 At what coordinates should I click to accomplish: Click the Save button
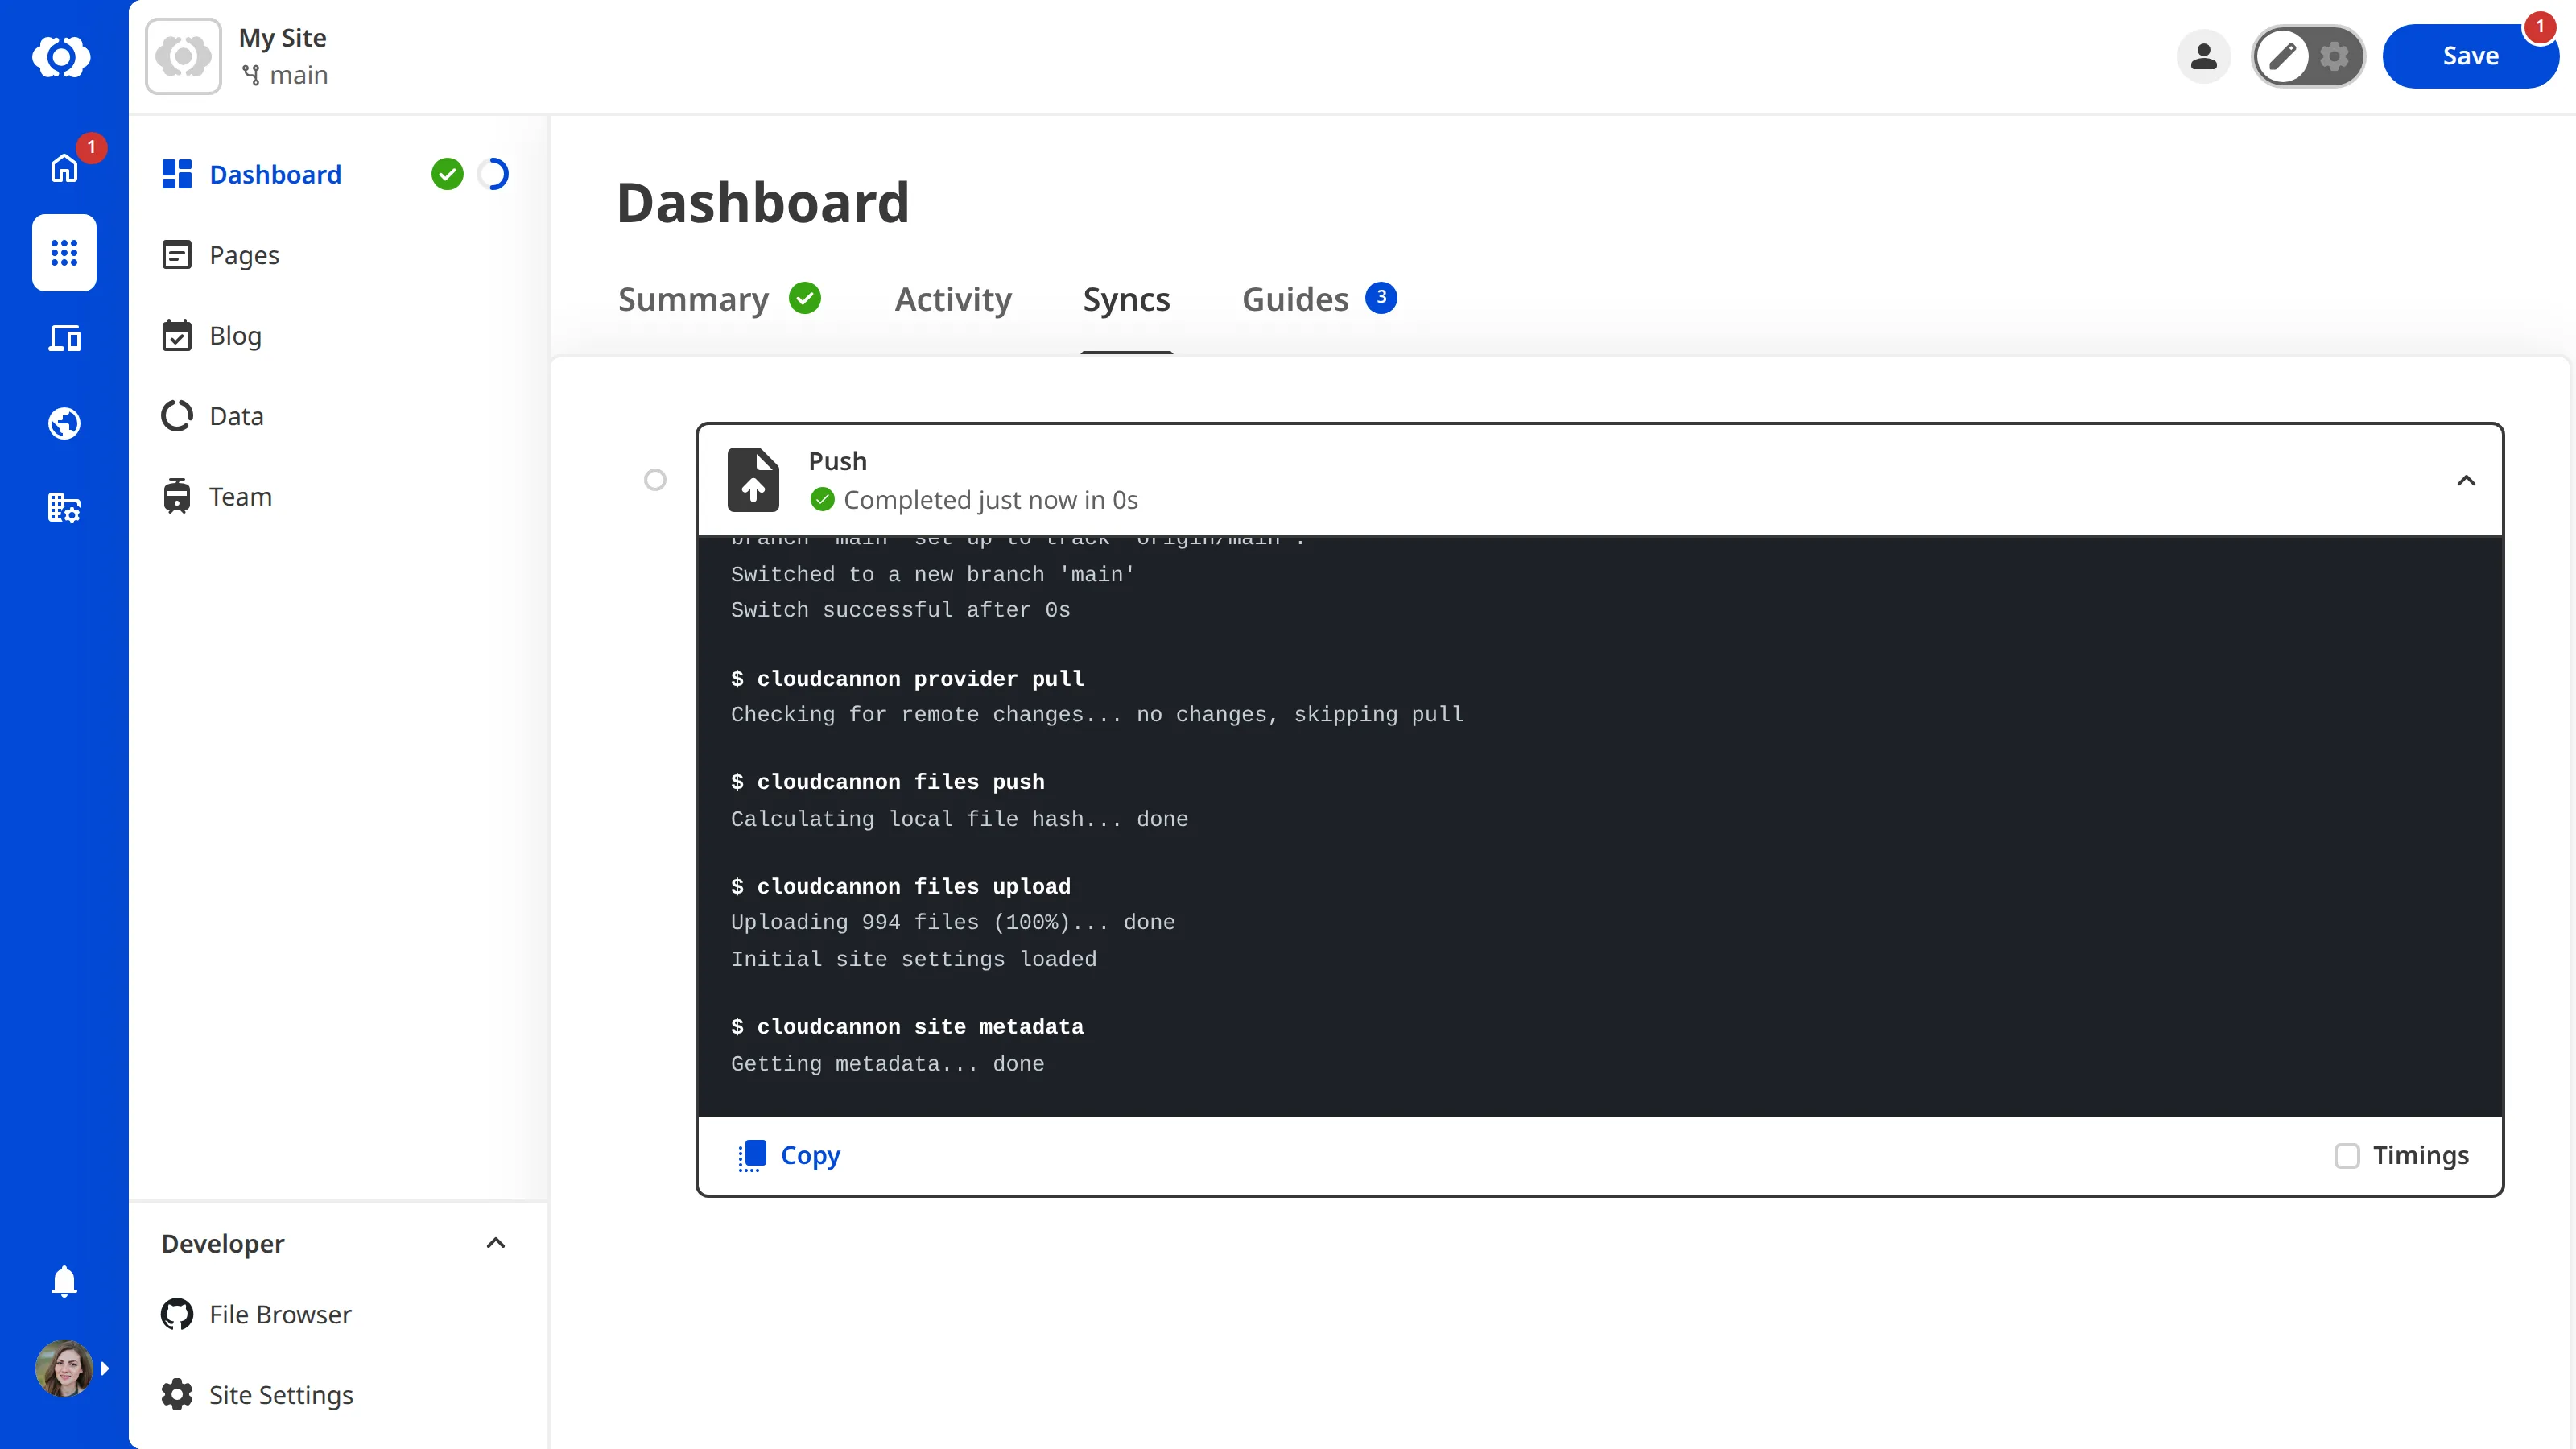[2471, 56]
